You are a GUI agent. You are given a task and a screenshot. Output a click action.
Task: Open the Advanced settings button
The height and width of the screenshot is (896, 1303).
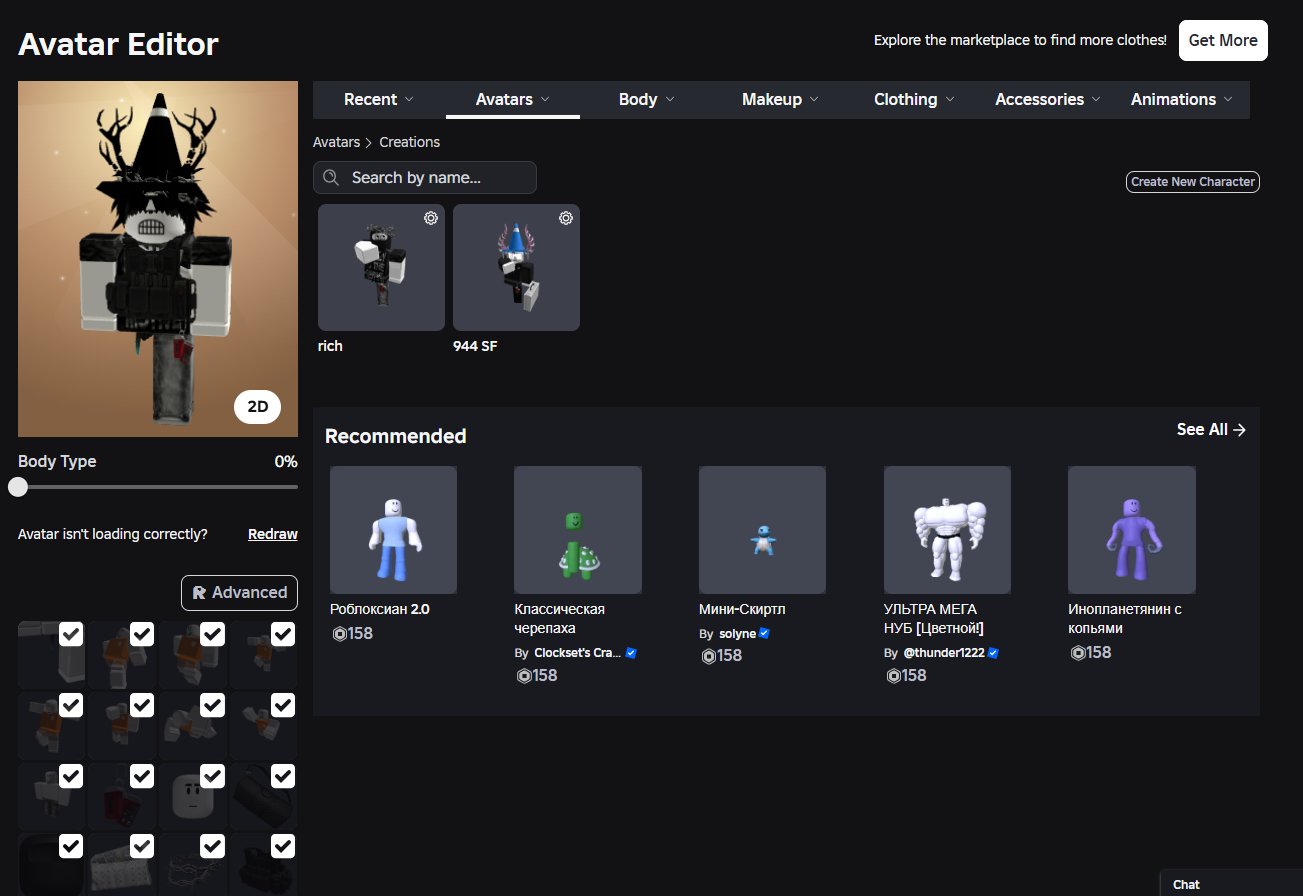click(239, 593)
